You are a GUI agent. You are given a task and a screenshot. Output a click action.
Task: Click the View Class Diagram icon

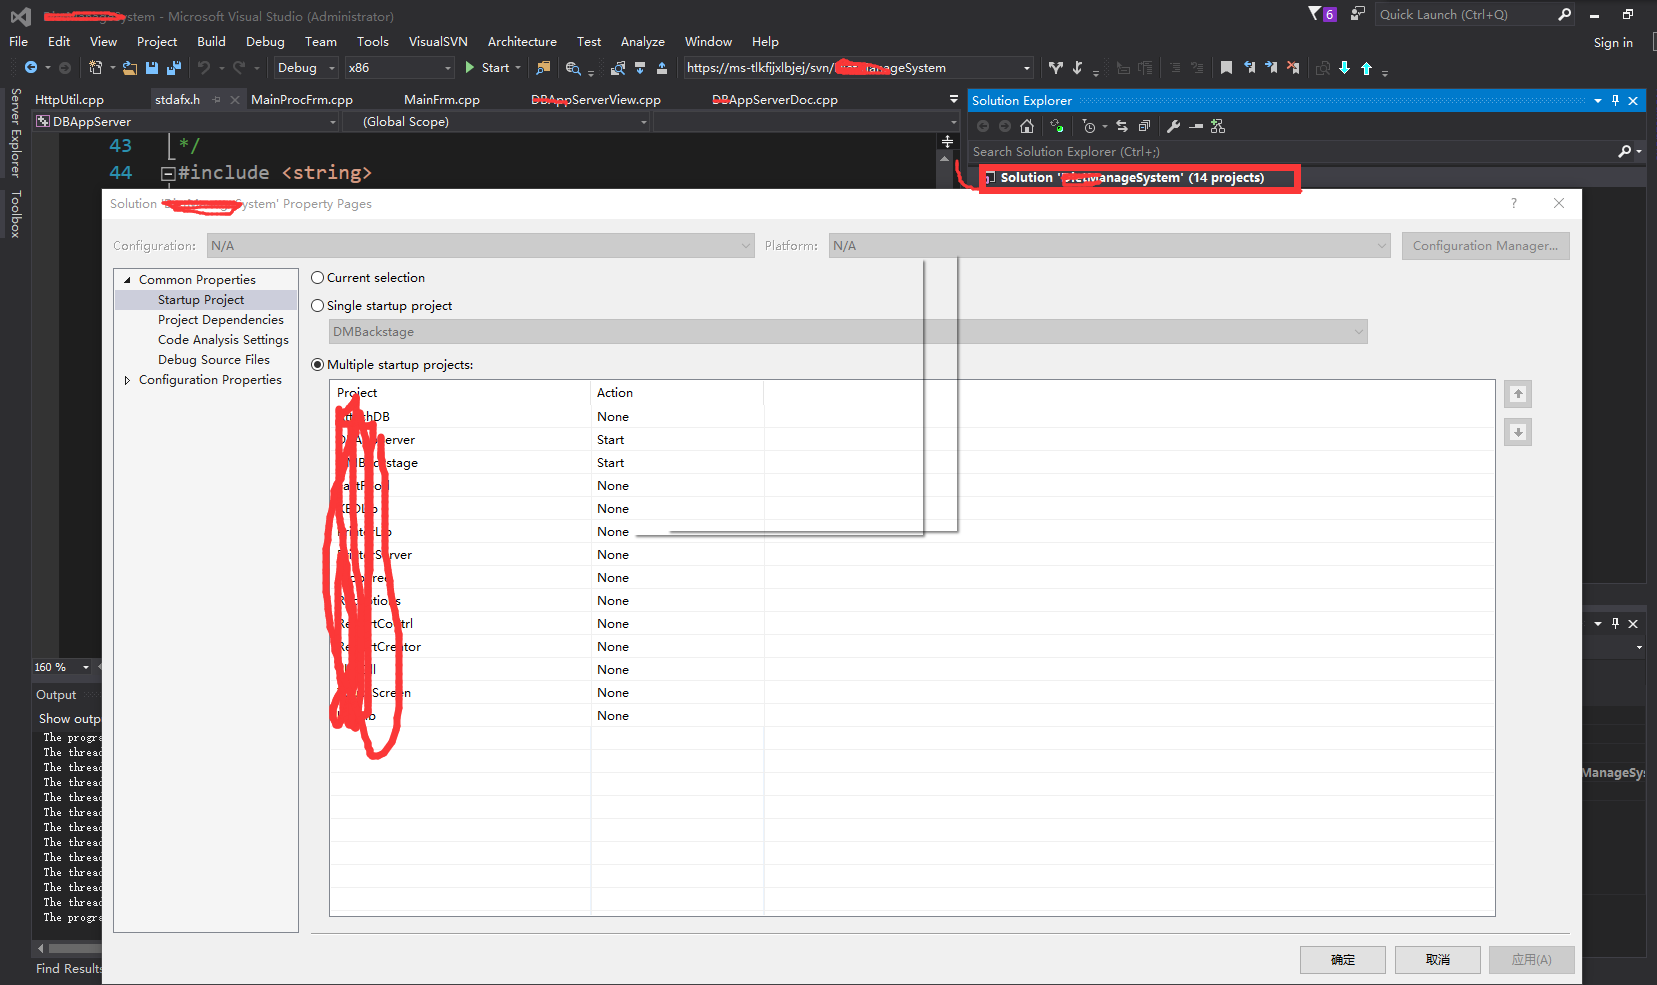point(1217,126)
